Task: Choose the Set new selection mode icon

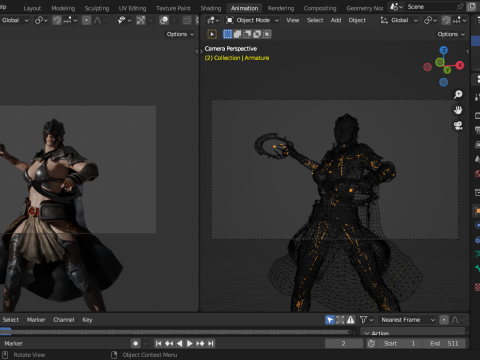Action: [227, 34]
